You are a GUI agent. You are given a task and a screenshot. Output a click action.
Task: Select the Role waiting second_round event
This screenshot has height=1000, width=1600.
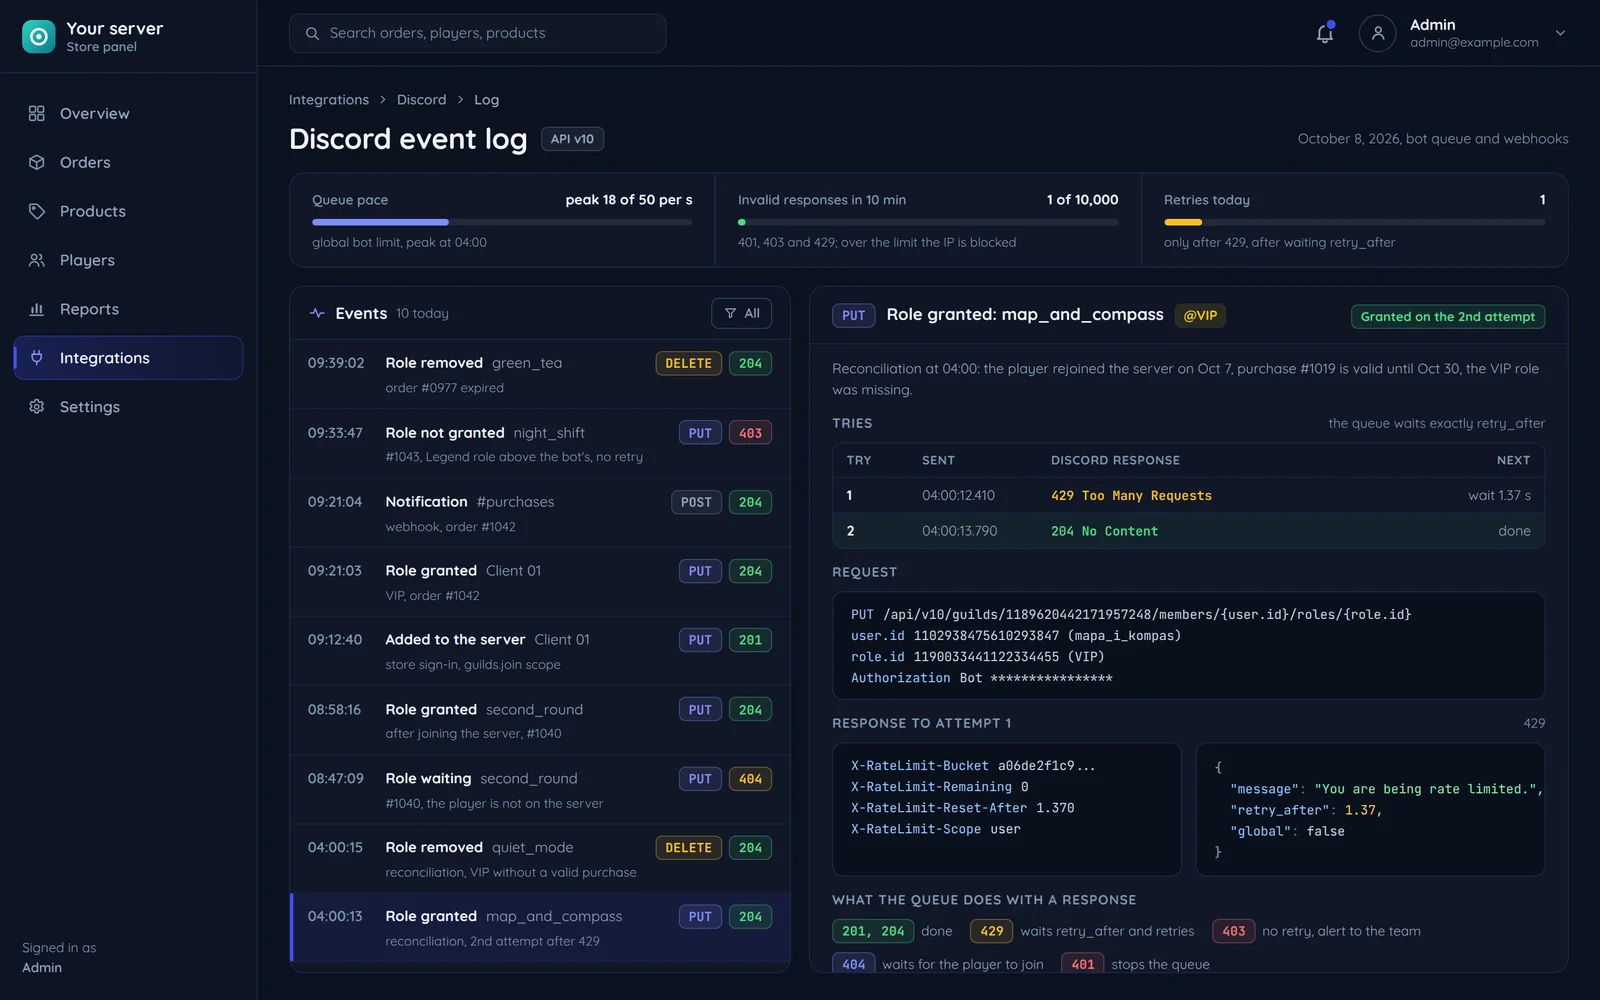click(x=540, y=790)
